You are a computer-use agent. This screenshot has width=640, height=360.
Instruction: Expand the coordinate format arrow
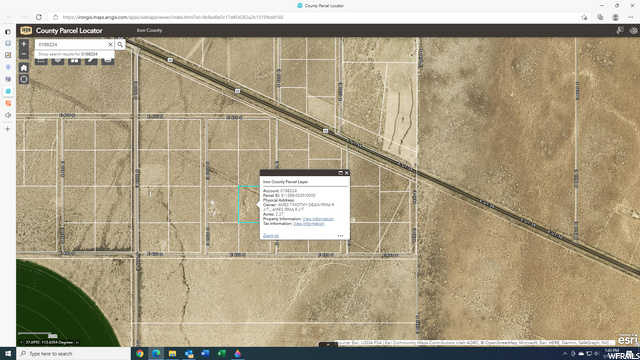pyautogui.click(x=77, y=342)
